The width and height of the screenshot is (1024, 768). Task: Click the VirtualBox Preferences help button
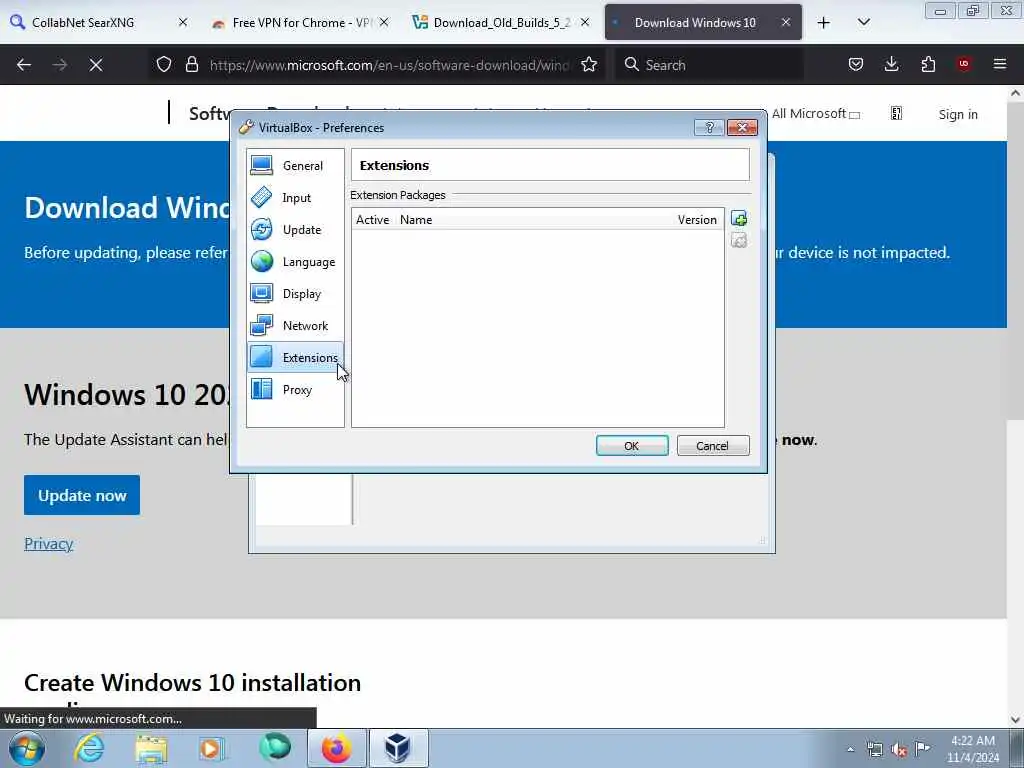[709, 127]
